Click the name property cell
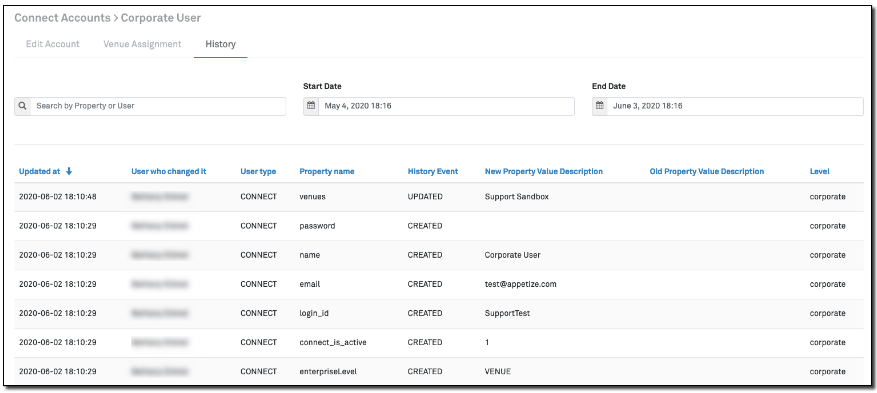 [310, 255]
